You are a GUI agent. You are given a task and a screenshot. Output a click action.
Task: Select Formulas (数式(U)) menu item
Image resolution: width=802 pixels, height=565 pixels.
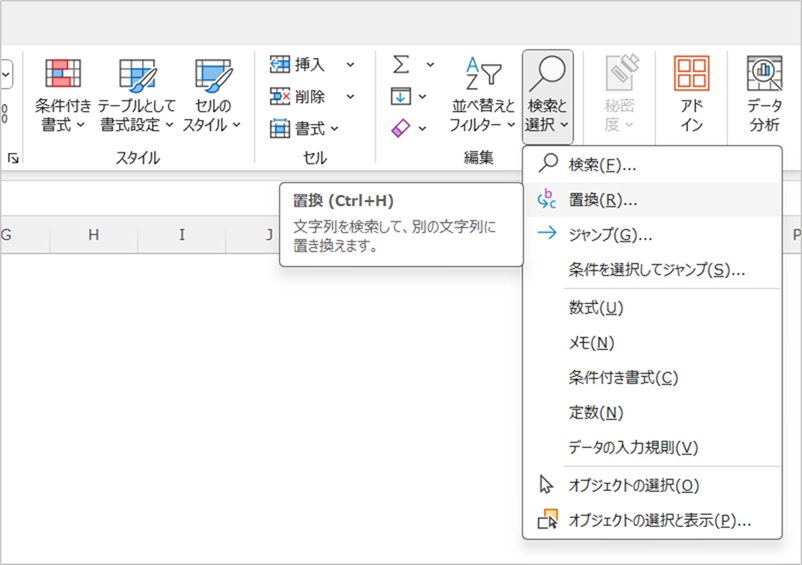[x=652, y=308]
